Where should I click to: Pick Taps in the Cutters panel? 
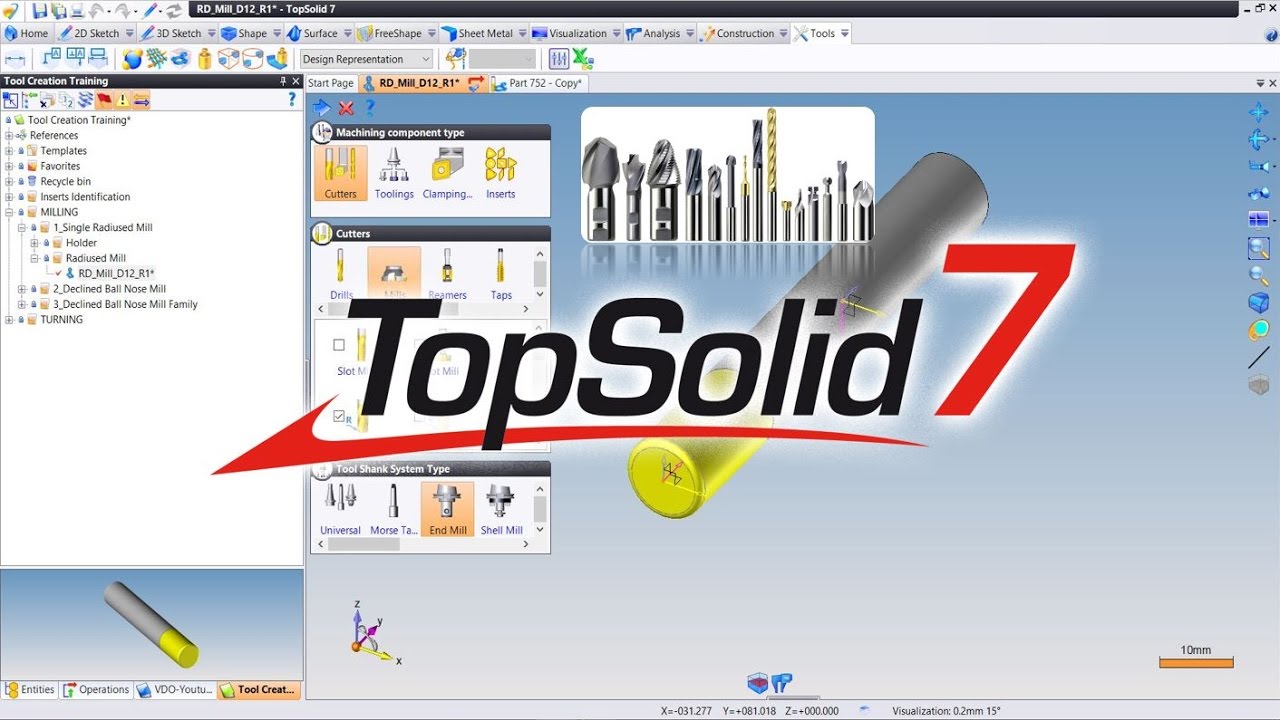tap(501, 273)
